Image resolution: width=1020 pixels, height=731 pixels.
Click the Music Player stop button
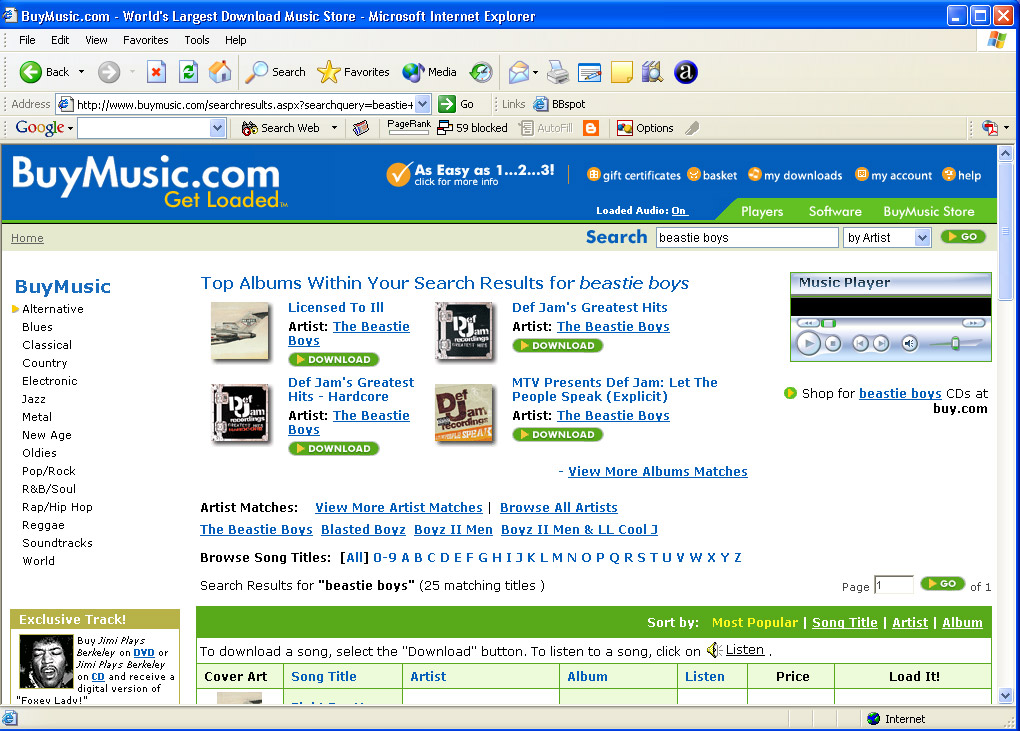pyautogui.click(x=833, y=343)
